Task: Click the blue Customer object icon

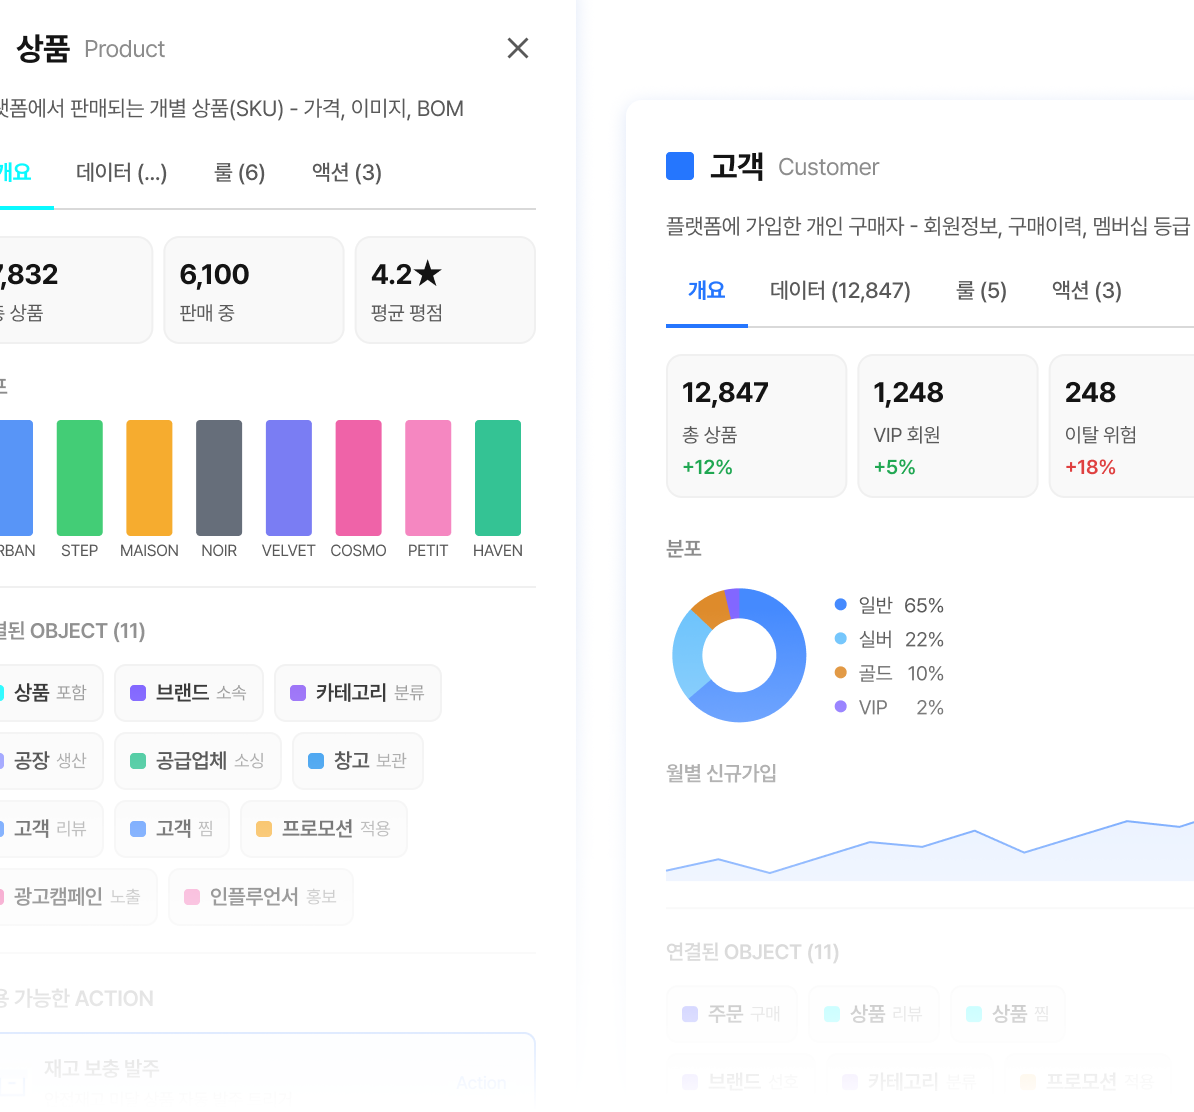Action: click(680, 166)
